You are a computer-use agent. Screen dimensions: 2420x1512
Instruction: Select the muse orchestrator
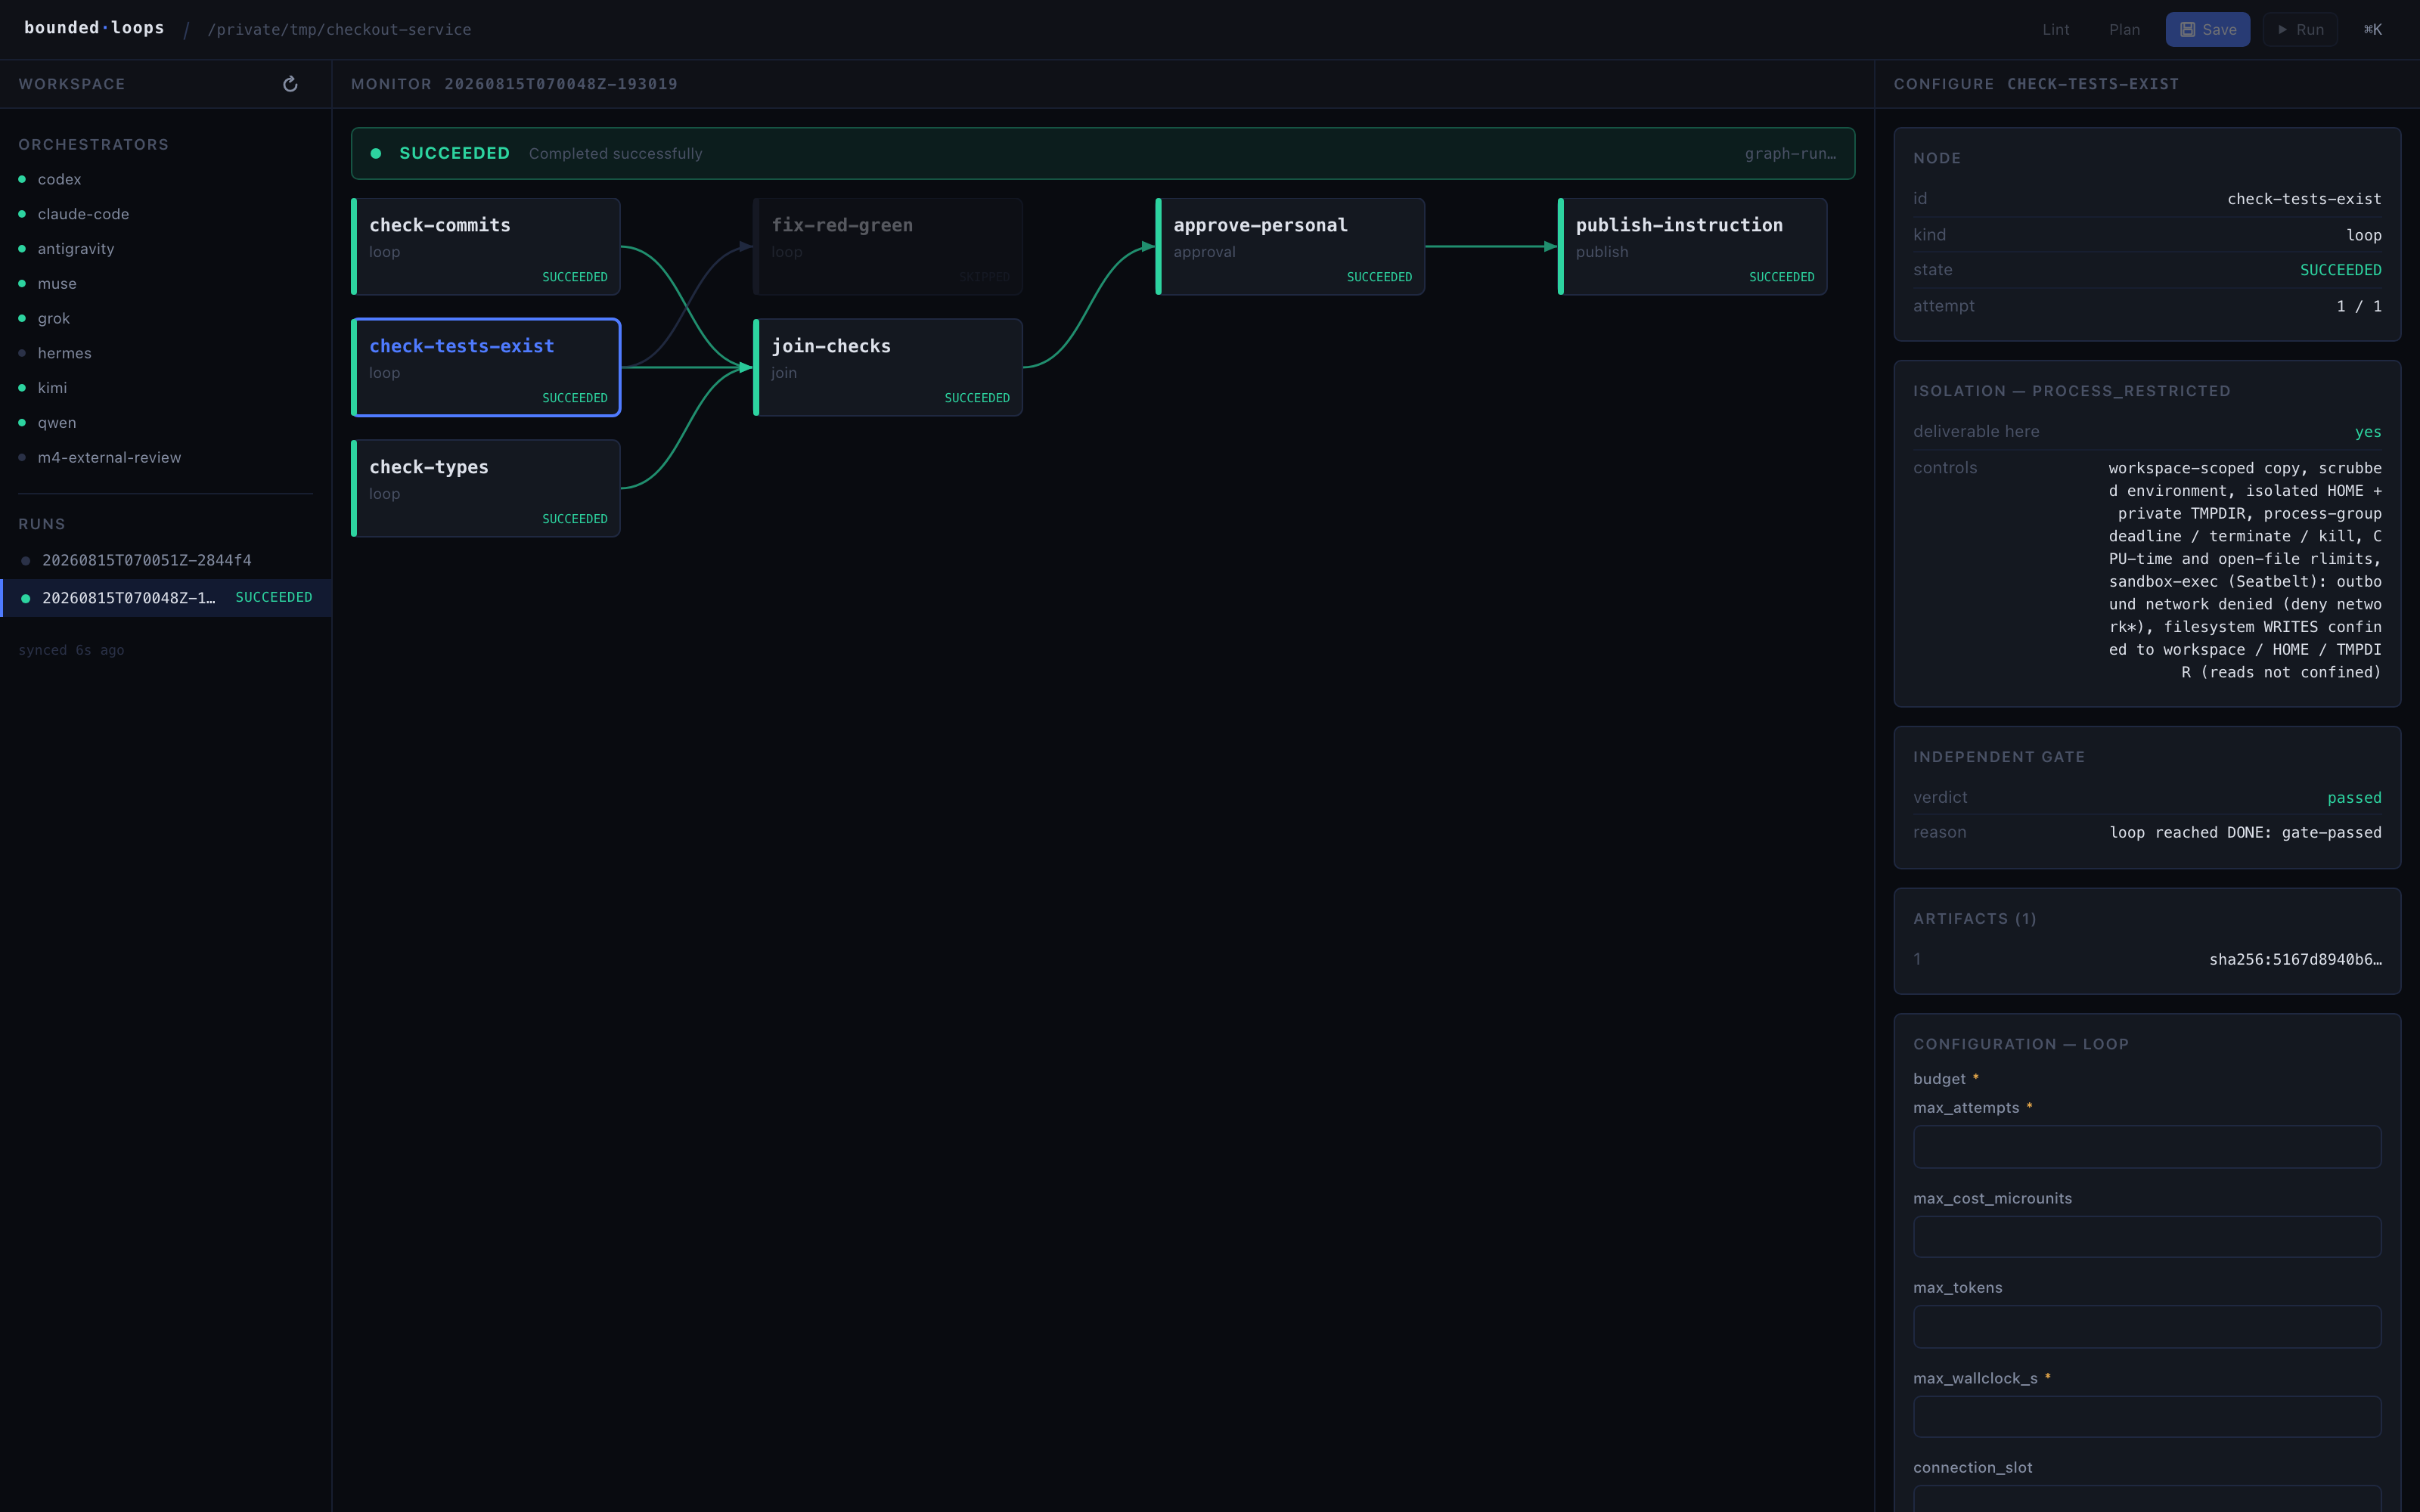166,284
